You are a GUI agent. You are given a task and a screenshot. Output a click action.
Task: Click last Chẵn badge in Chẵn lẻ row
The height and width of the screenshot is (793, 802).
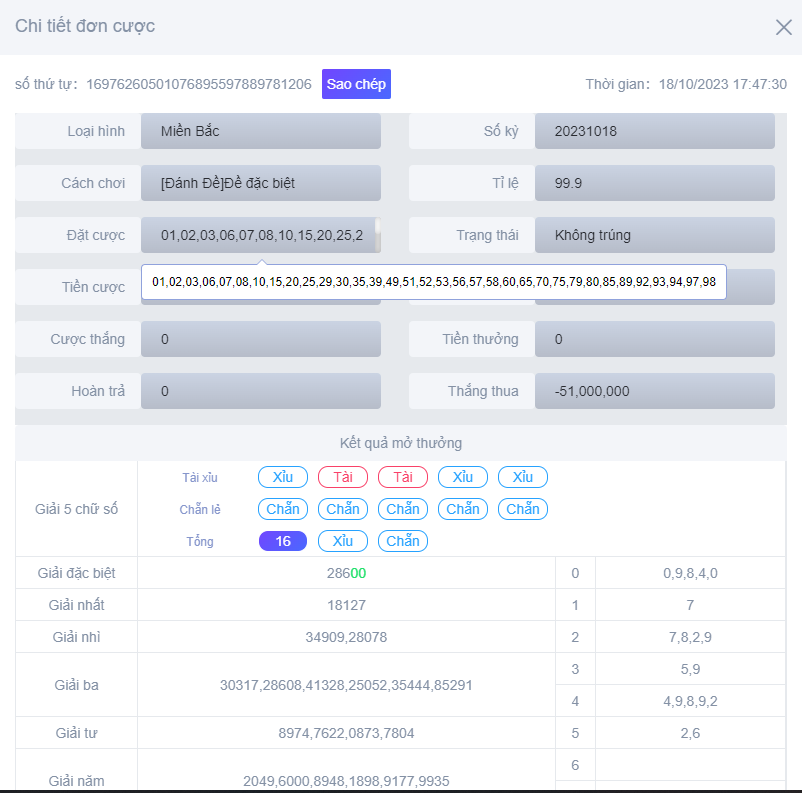(523, 509)
